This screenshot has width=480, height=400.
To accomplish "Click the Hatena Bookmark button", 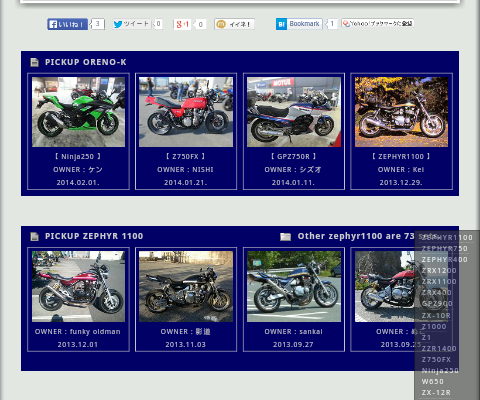I will 299,24.
